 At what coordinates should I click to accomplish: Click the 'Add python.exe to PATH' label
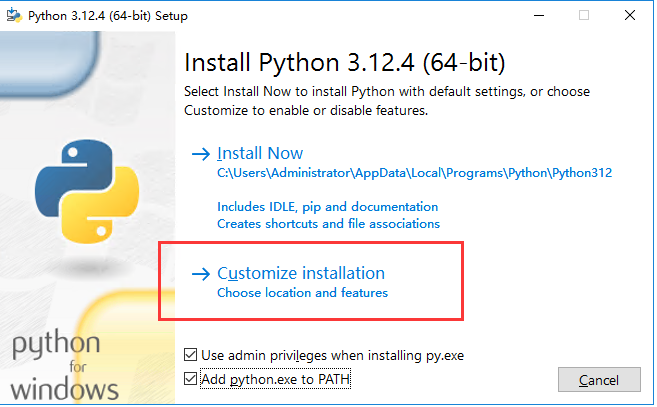(x=275, y=379)
